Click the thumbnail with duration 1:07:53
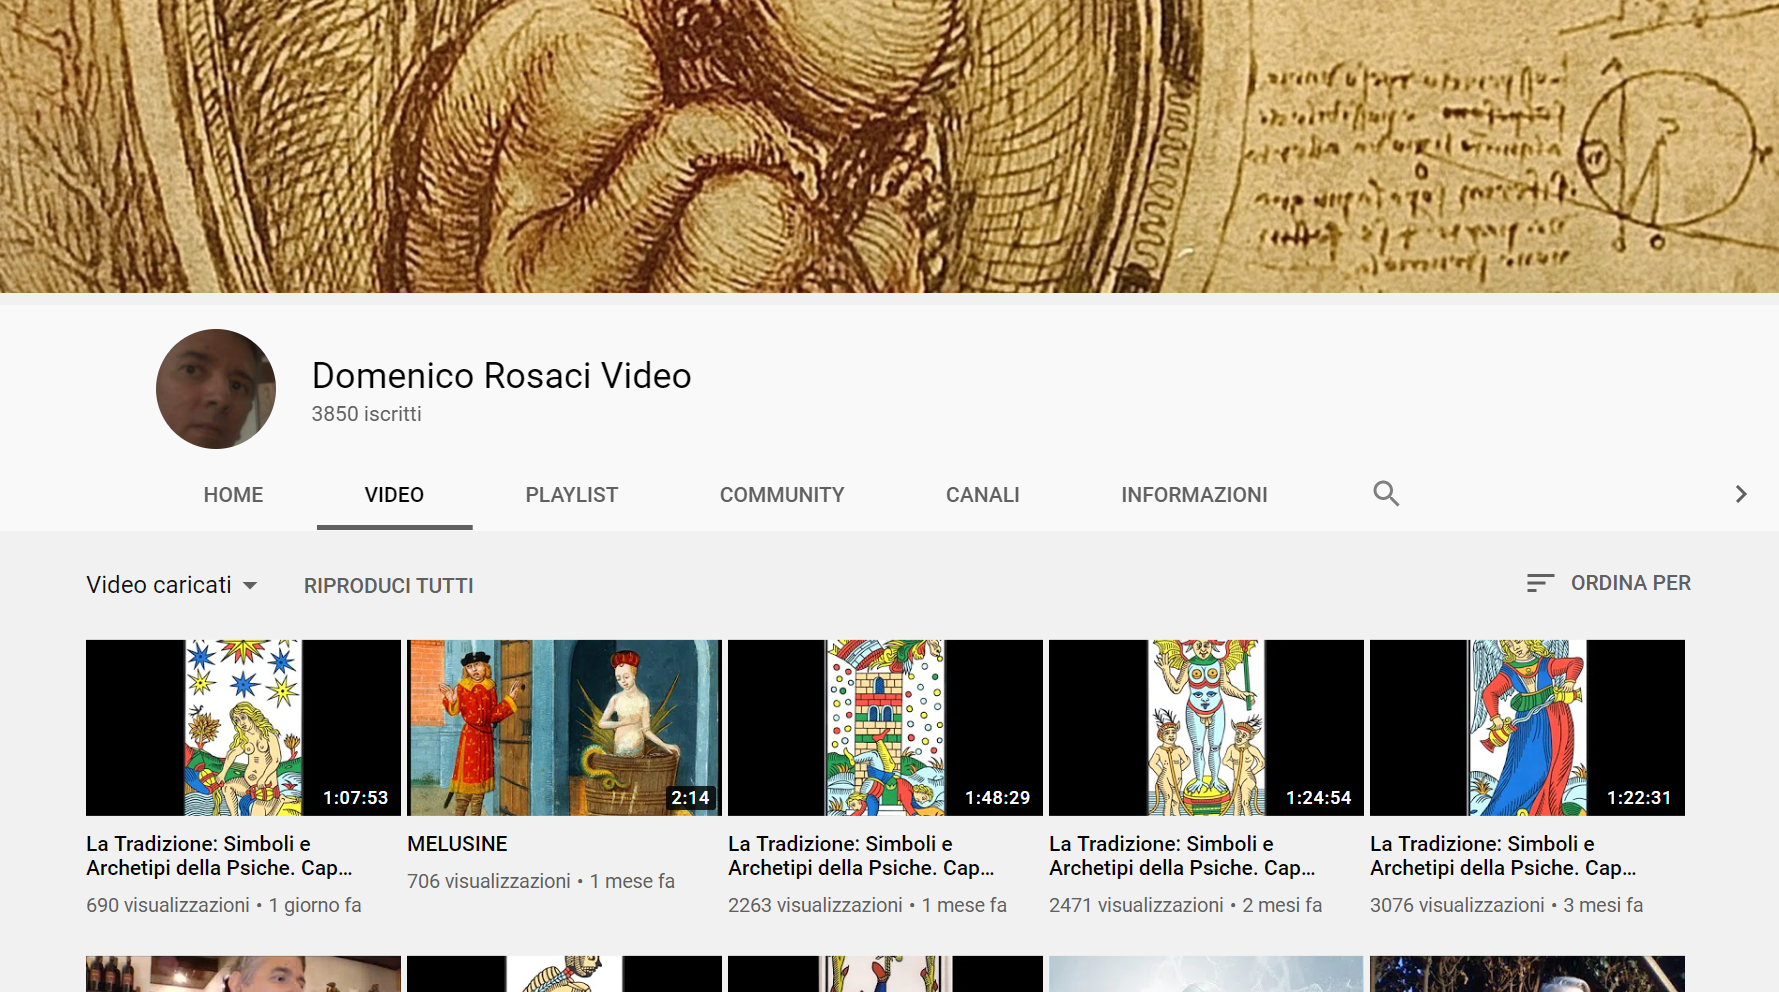Image resolution: width=1779 pixels, height=992 pixels. [243, 728]
